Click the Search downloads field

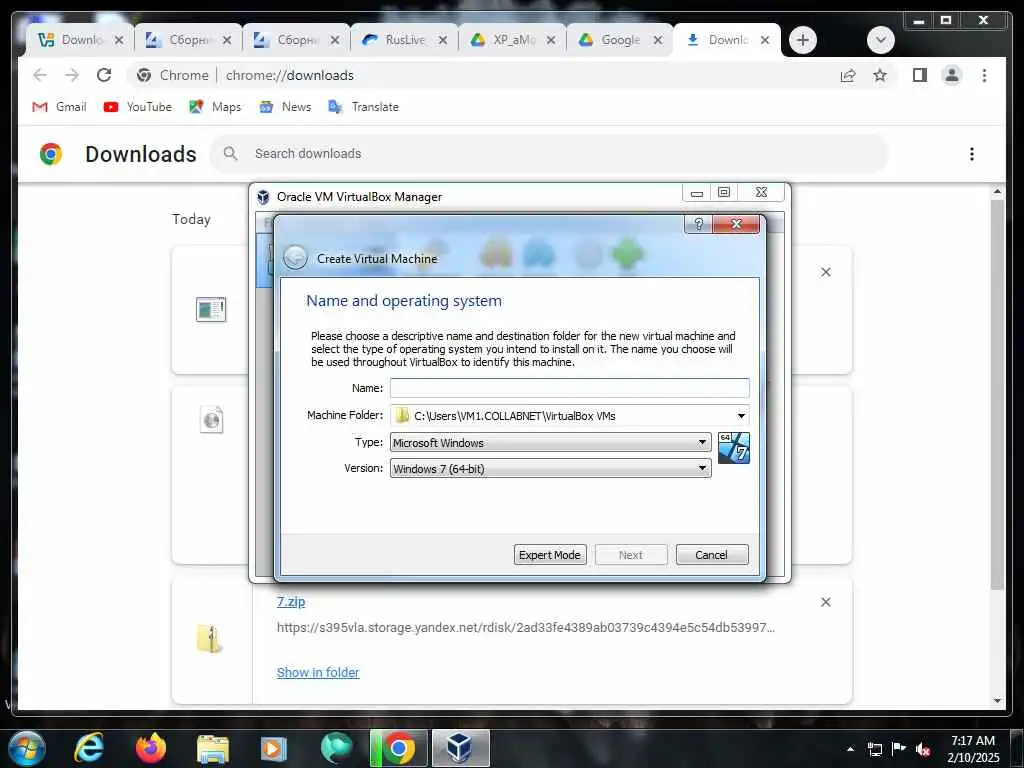tap(549, 153)
